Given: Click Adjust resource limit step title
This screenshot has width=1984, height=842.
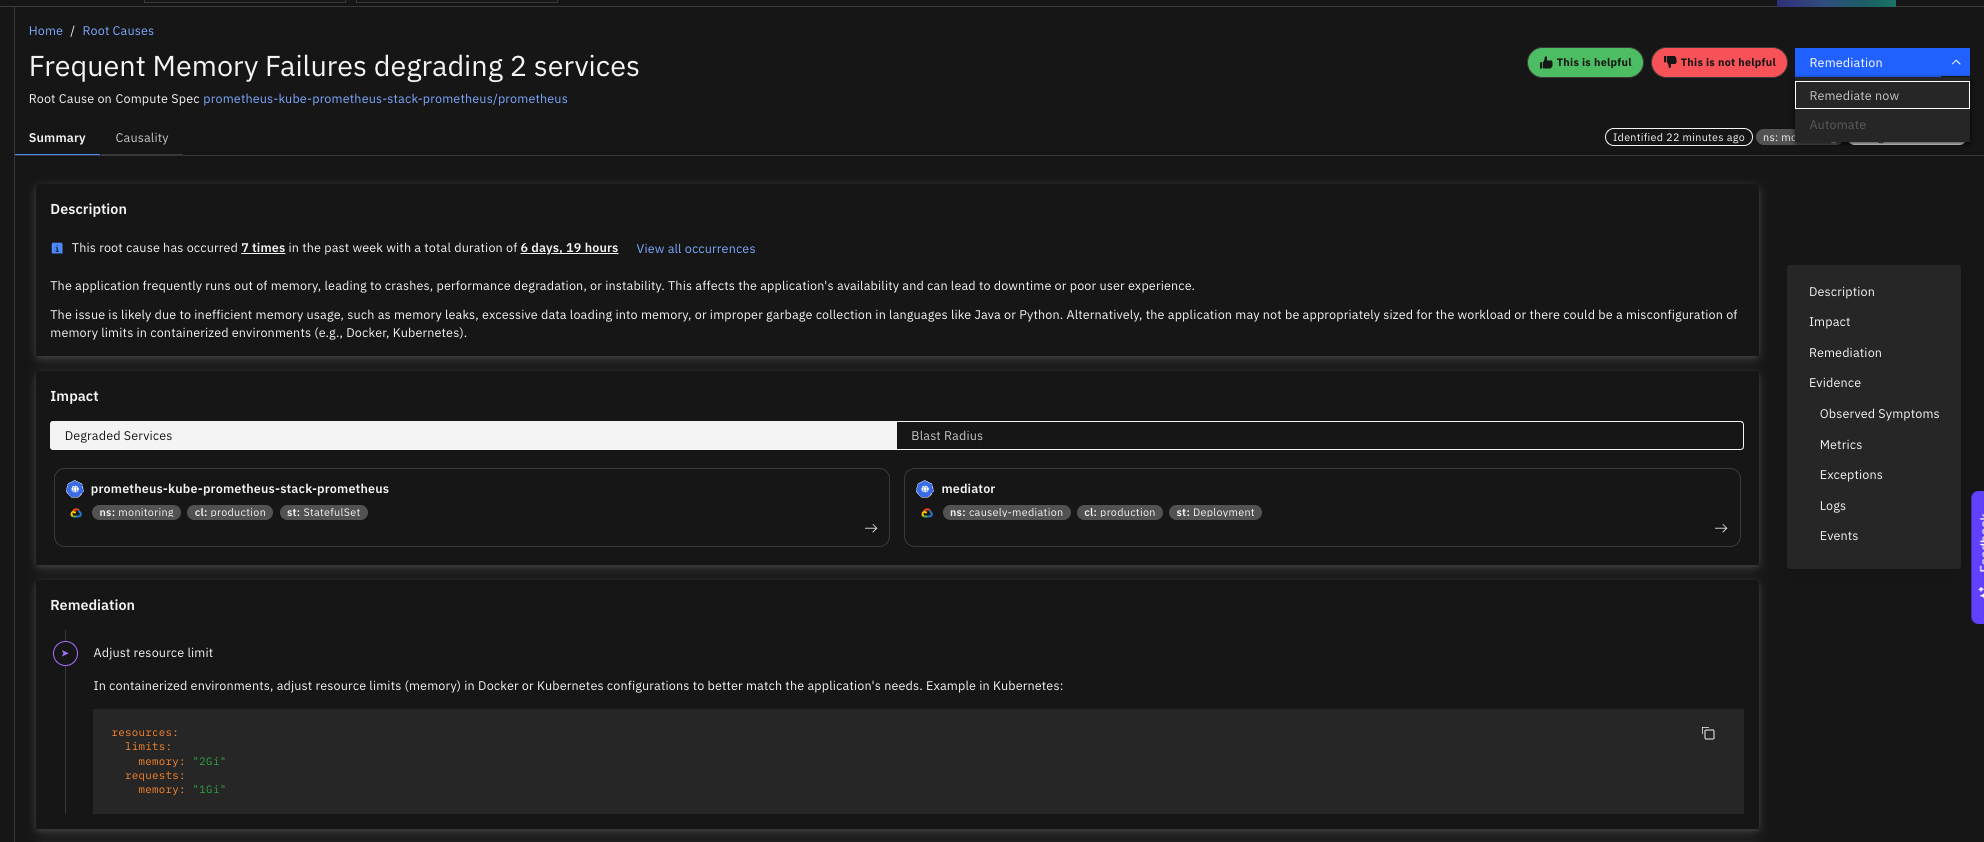Looking at the screenshot, I should tap(153, 653).
